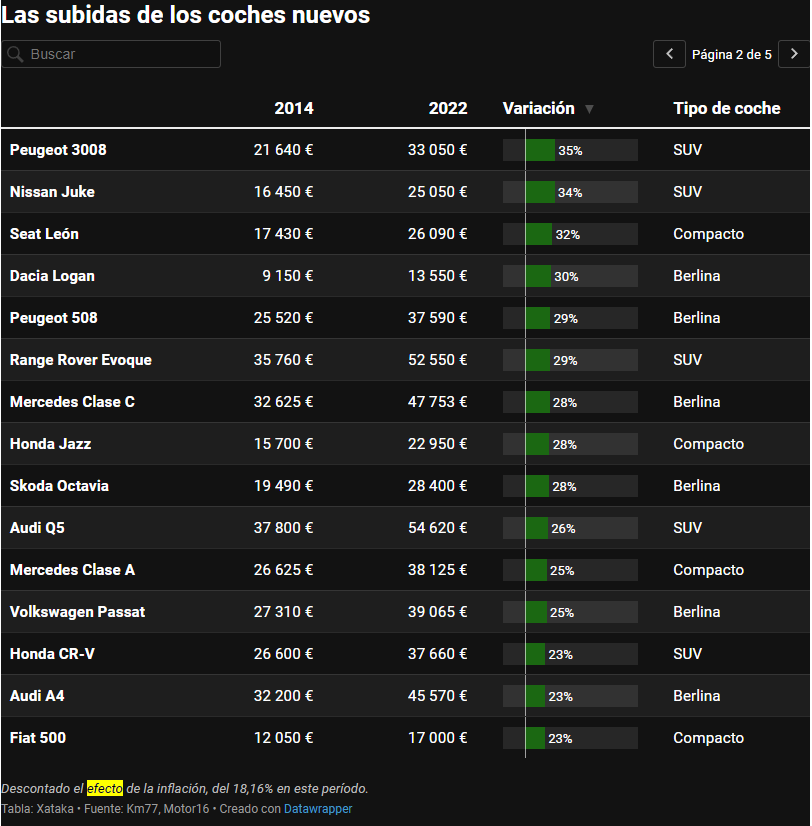Click the 13 550 € price cell
The width and height of the screenshot is (812, 826).
pyautogui.click(x=437, y=276)
